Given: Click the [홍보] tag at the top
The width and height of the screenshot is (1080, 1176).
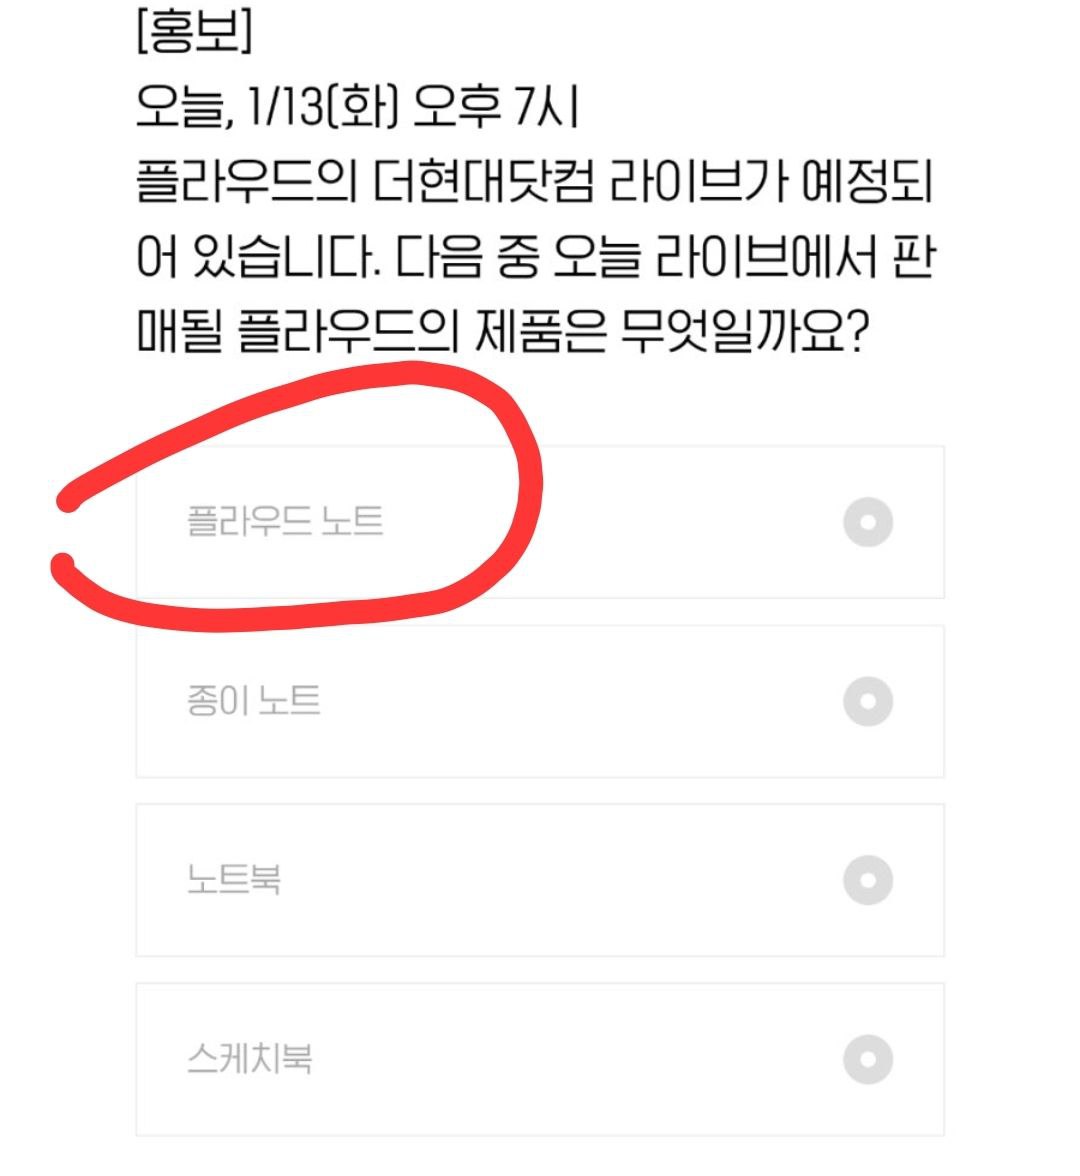Looking at the screenshot, I should tap(195, 32).
